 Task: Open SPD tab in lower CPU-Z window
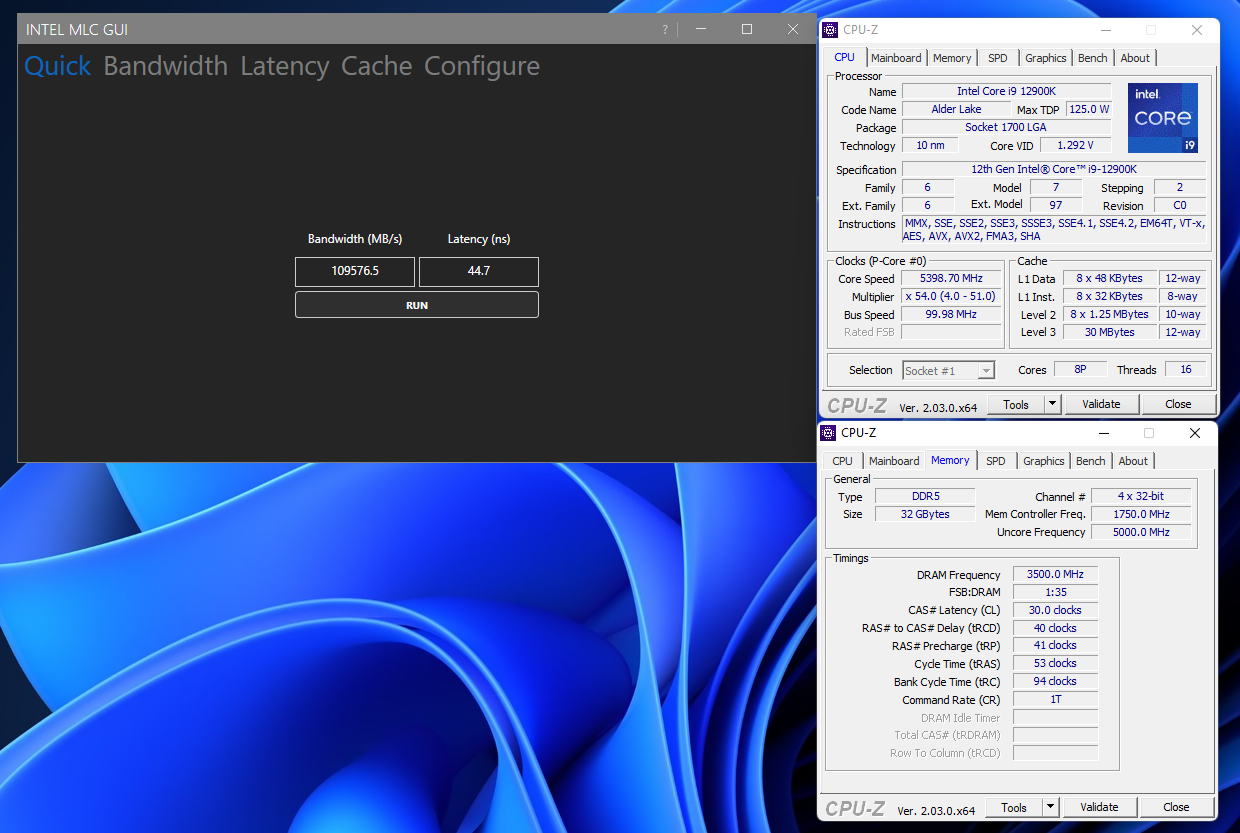click(996, 461)
